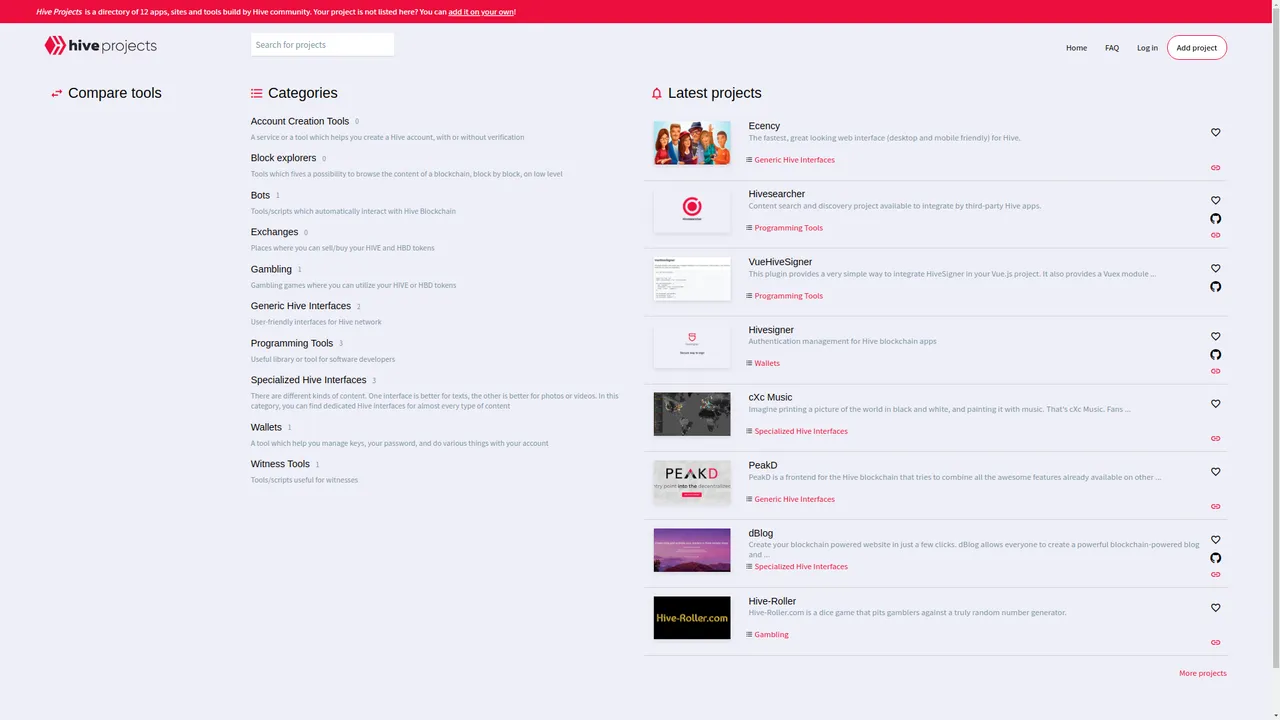Open the Log in page

(x=1147, y=47)
